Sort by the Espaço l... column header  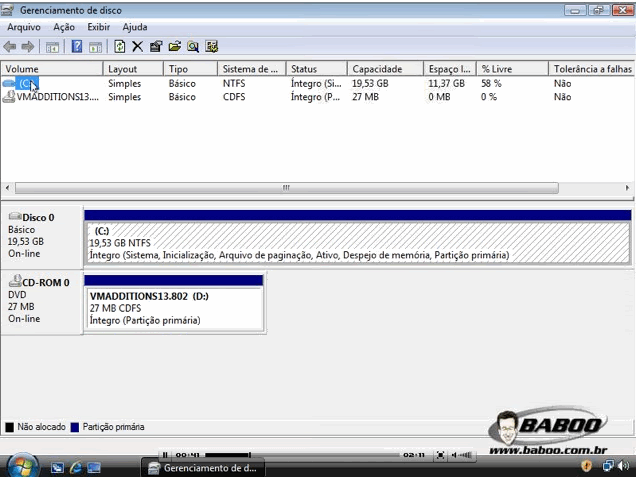[x=450, y=69]
